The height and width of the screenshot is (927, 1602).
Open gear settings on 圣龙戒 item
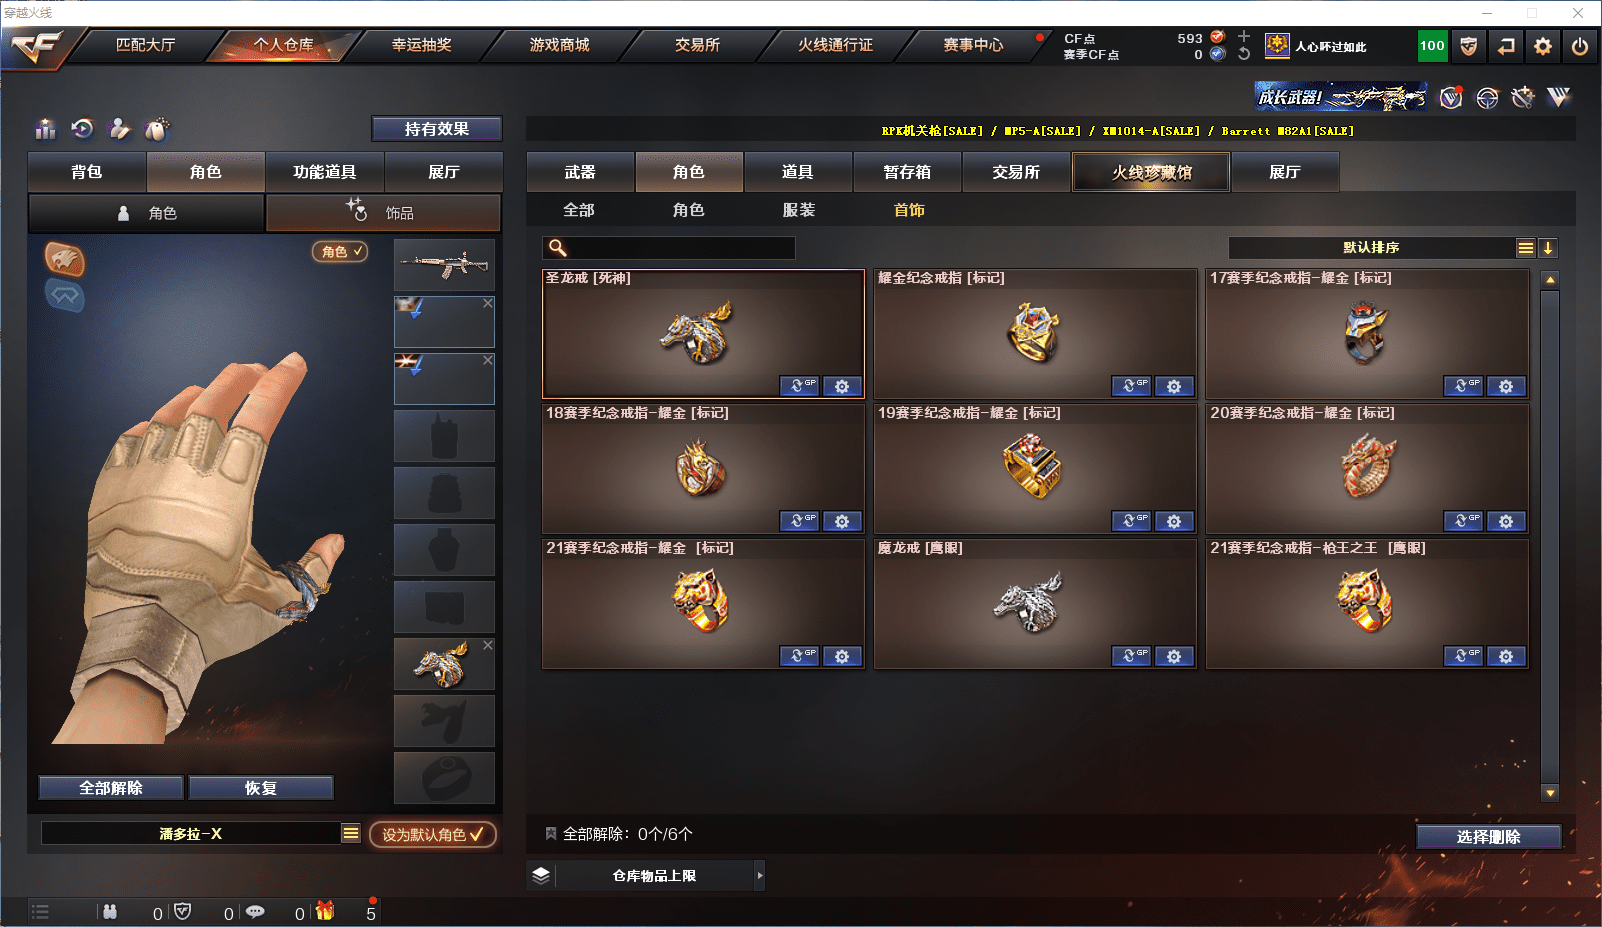(842, 386)
